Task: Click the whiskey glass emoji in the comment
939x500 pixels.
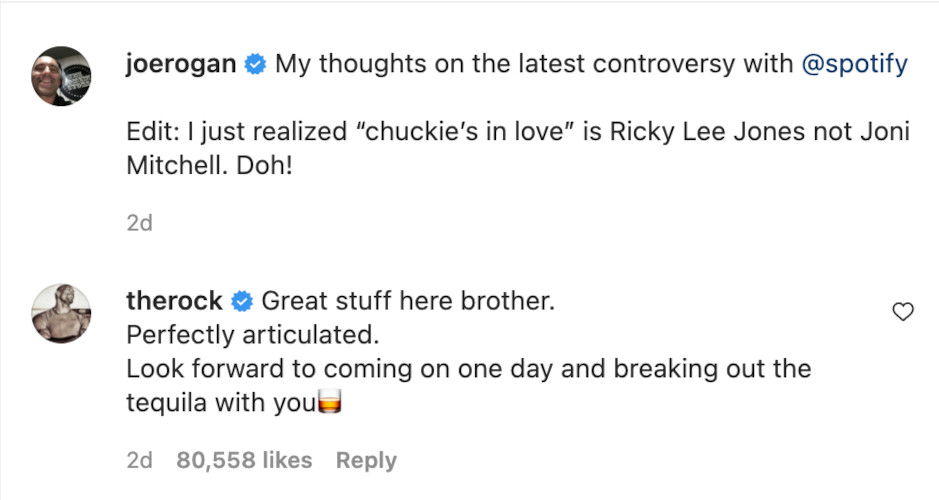Action: (330, 404)
